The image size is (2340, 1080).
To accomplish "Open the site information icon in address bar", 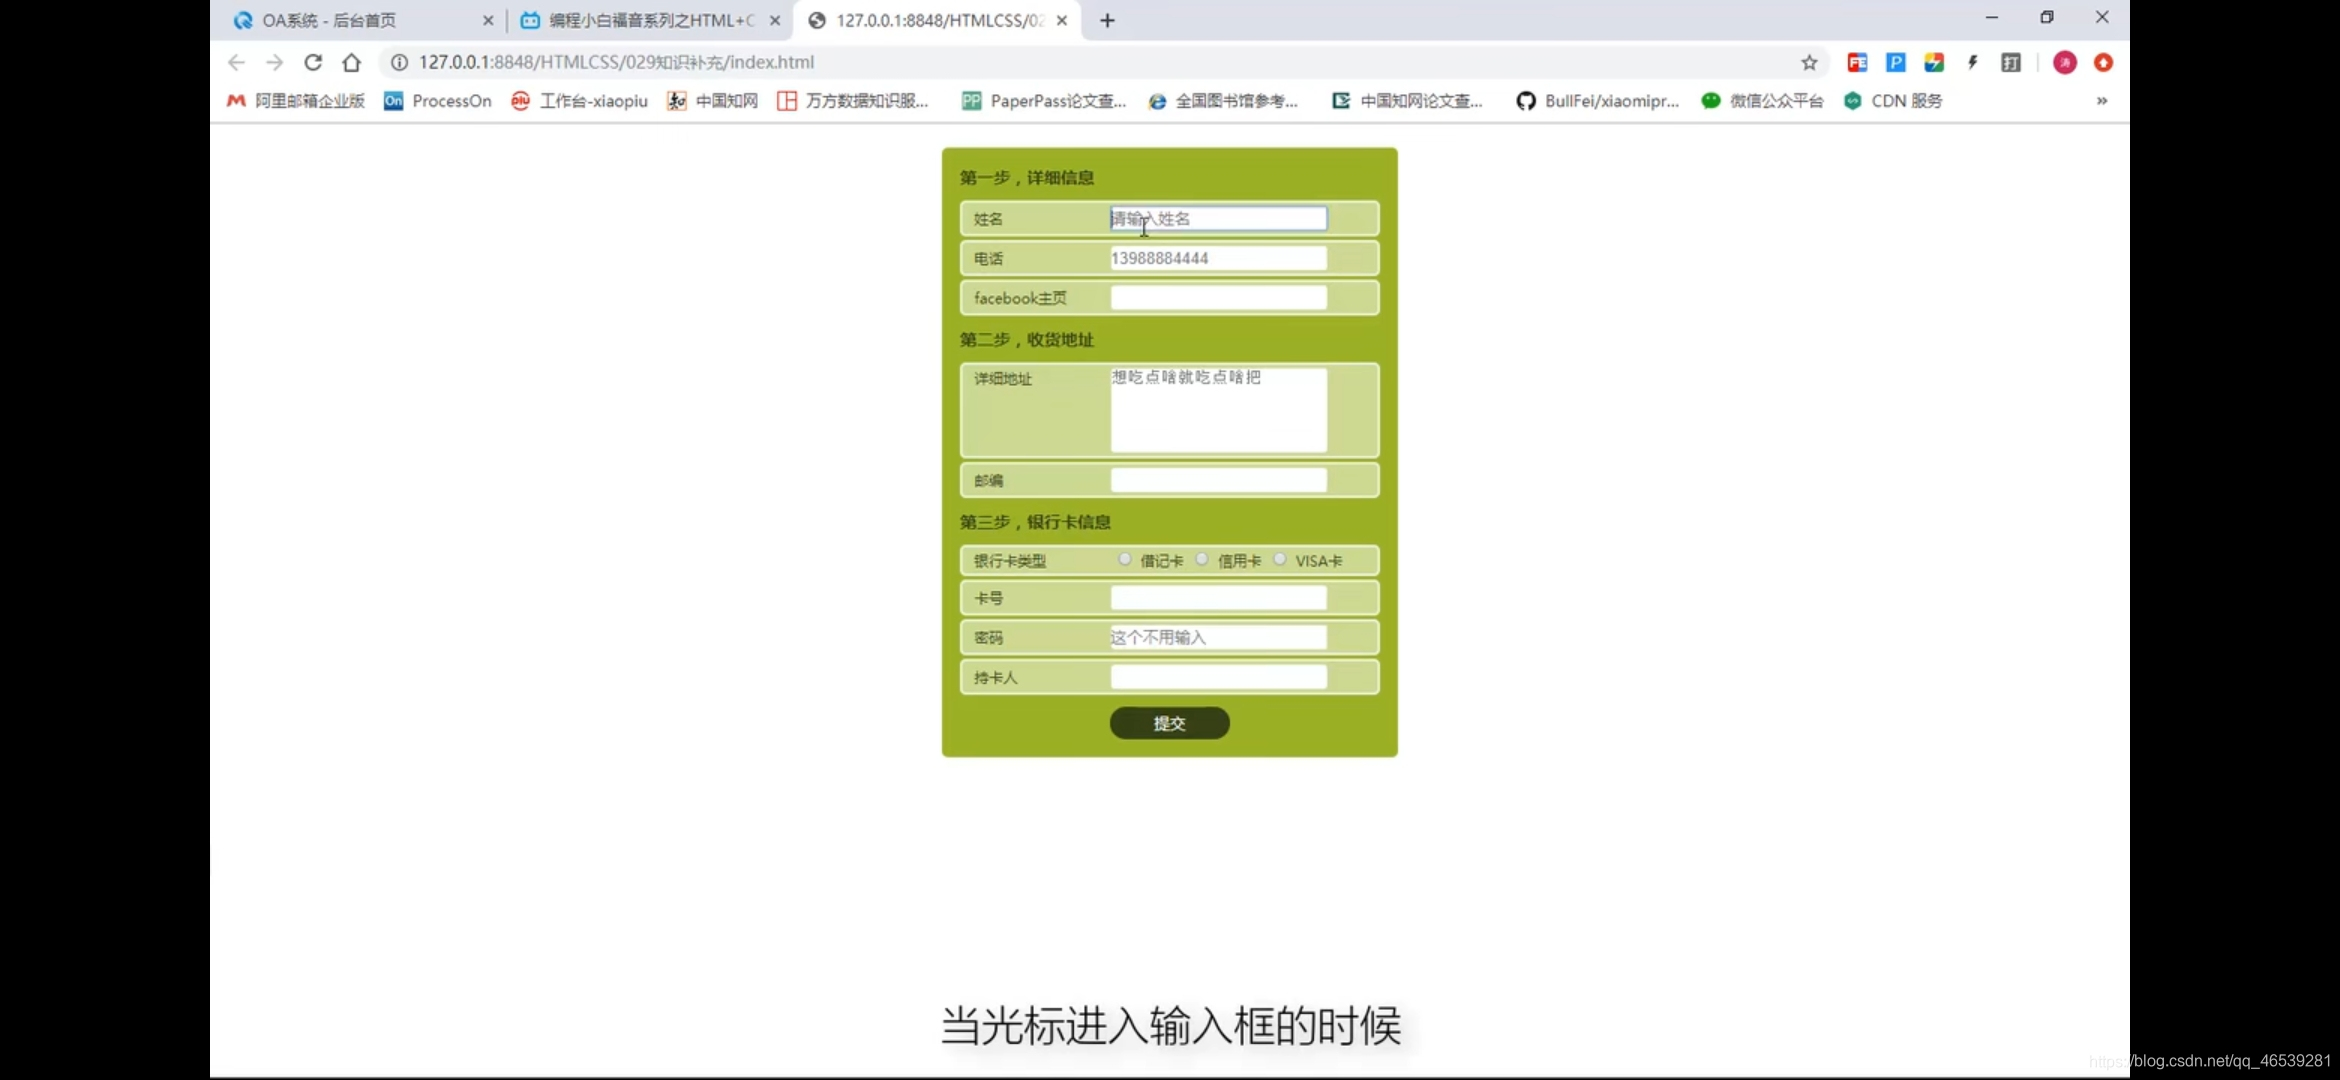I will tap(399, 62).
